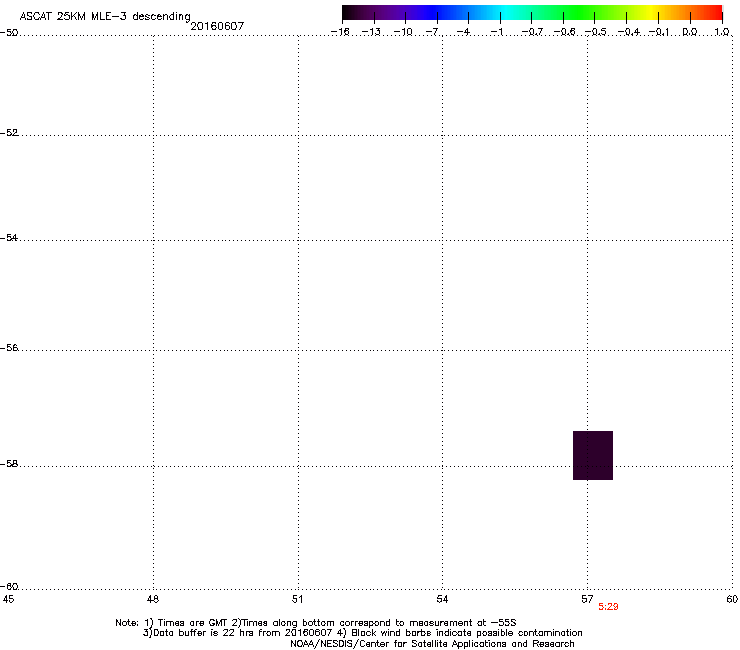Click the color scale label 1.0
The height and width of the screenshot is (650, 740).
(x=722, y=32)
